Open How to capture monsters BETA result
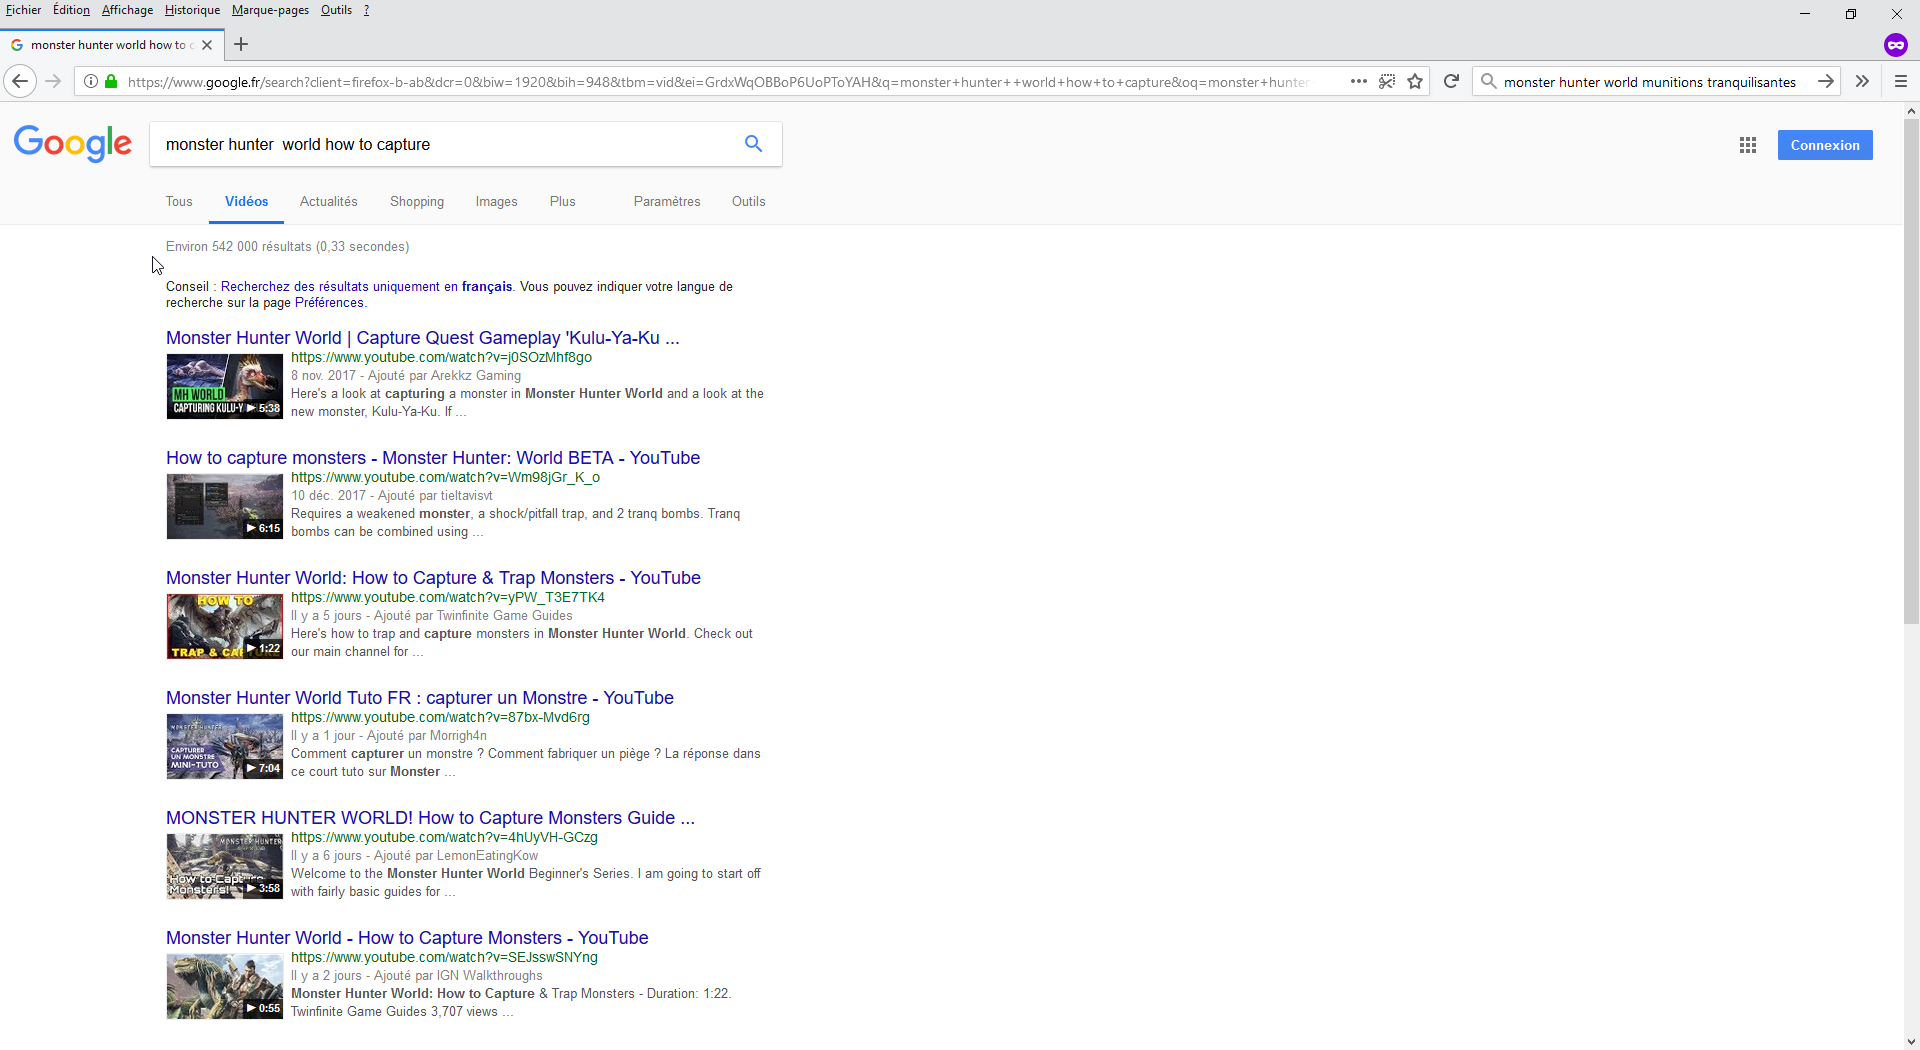This screenshot has height=1050, width=1920. click(433, 458)
